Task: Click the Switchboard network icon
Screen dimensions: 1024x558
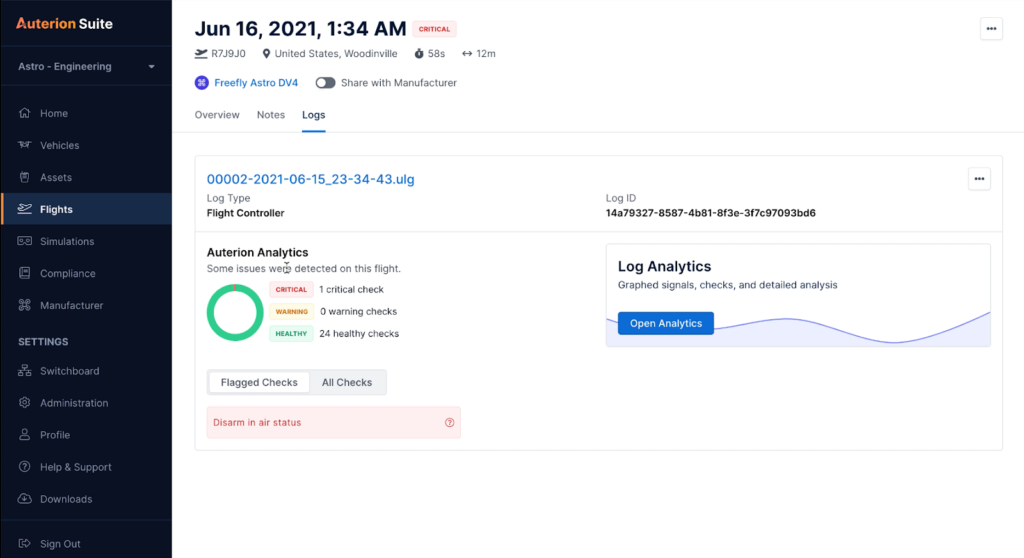Action: pos(24,370)
